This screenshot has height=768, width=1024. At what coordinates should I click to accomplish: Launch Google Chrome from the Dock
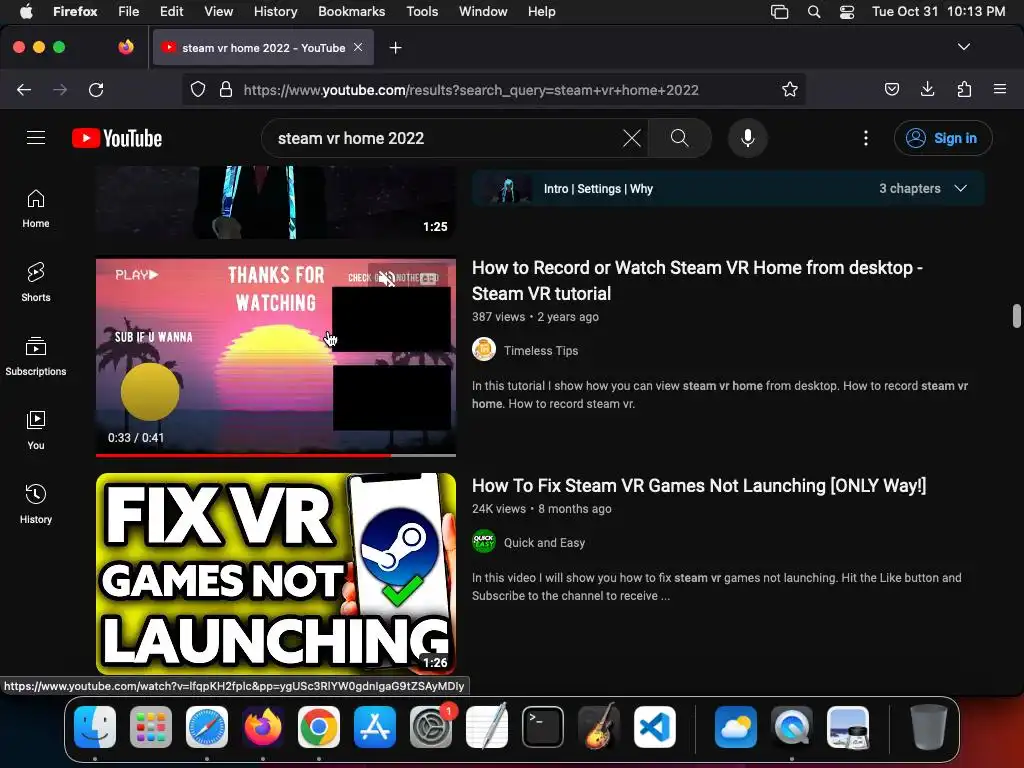(319, 727)
